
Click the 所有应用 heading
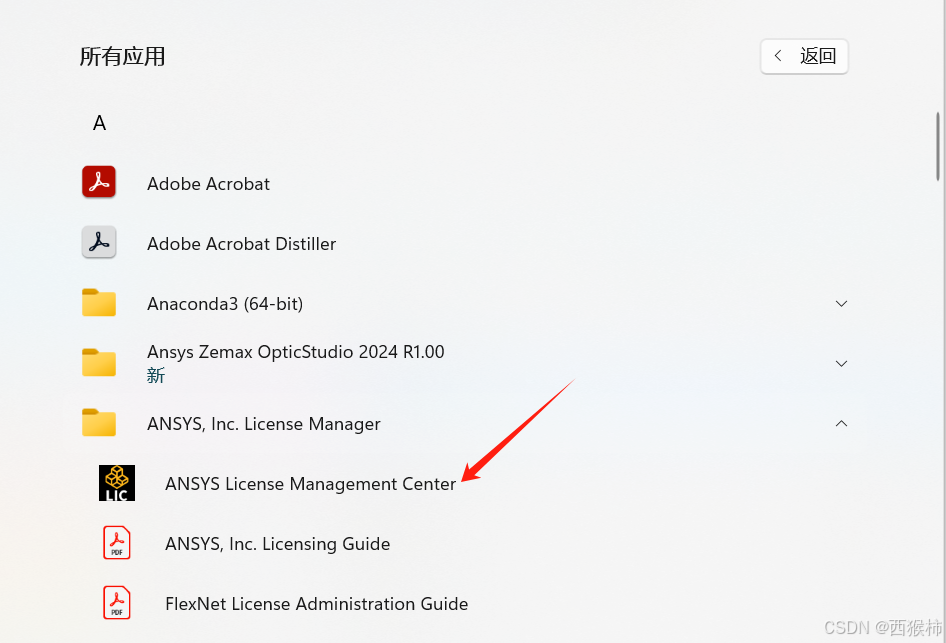(122, 57)
